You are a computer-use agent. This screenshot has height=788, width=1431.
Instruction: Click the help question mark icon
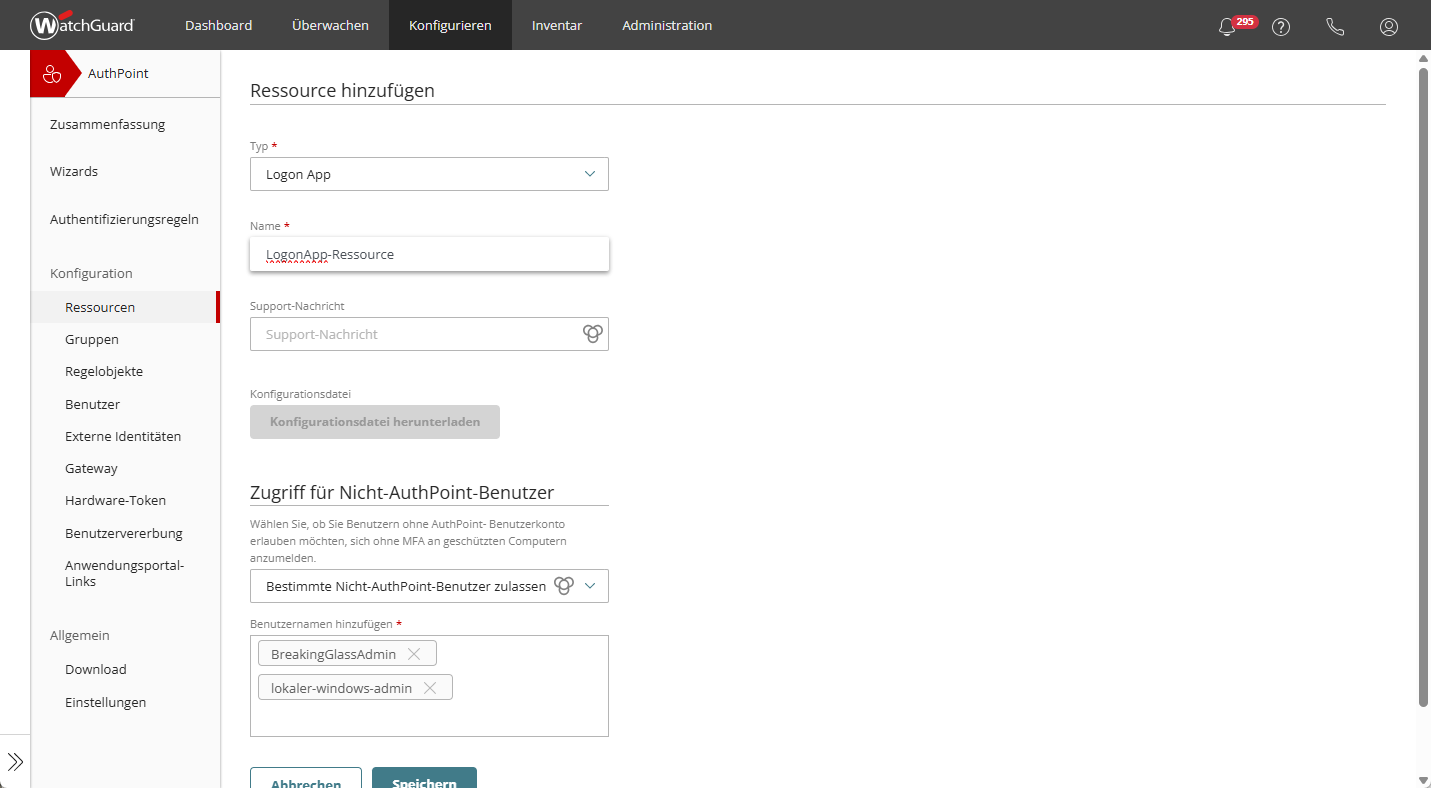(1281, 27)
